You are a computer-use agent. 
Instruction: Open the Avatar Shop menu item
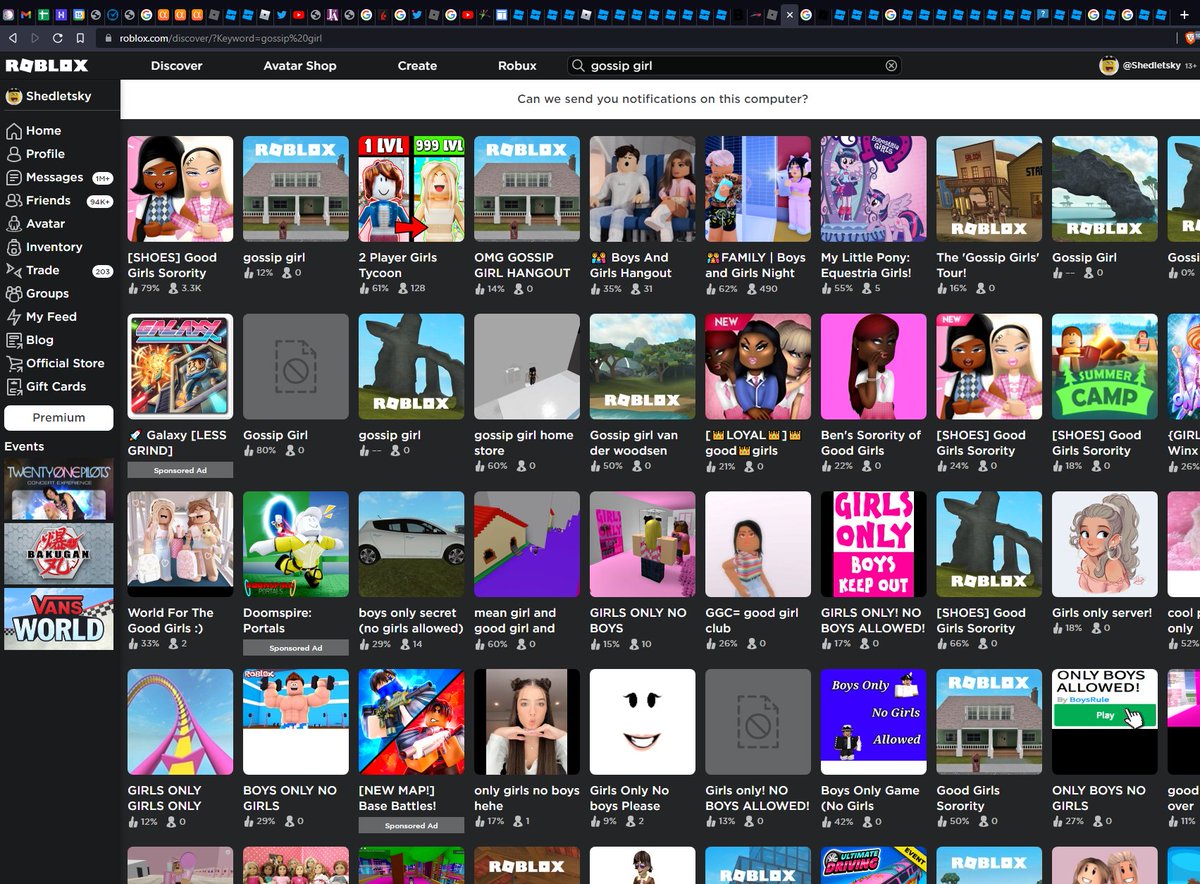click(300, 66)
